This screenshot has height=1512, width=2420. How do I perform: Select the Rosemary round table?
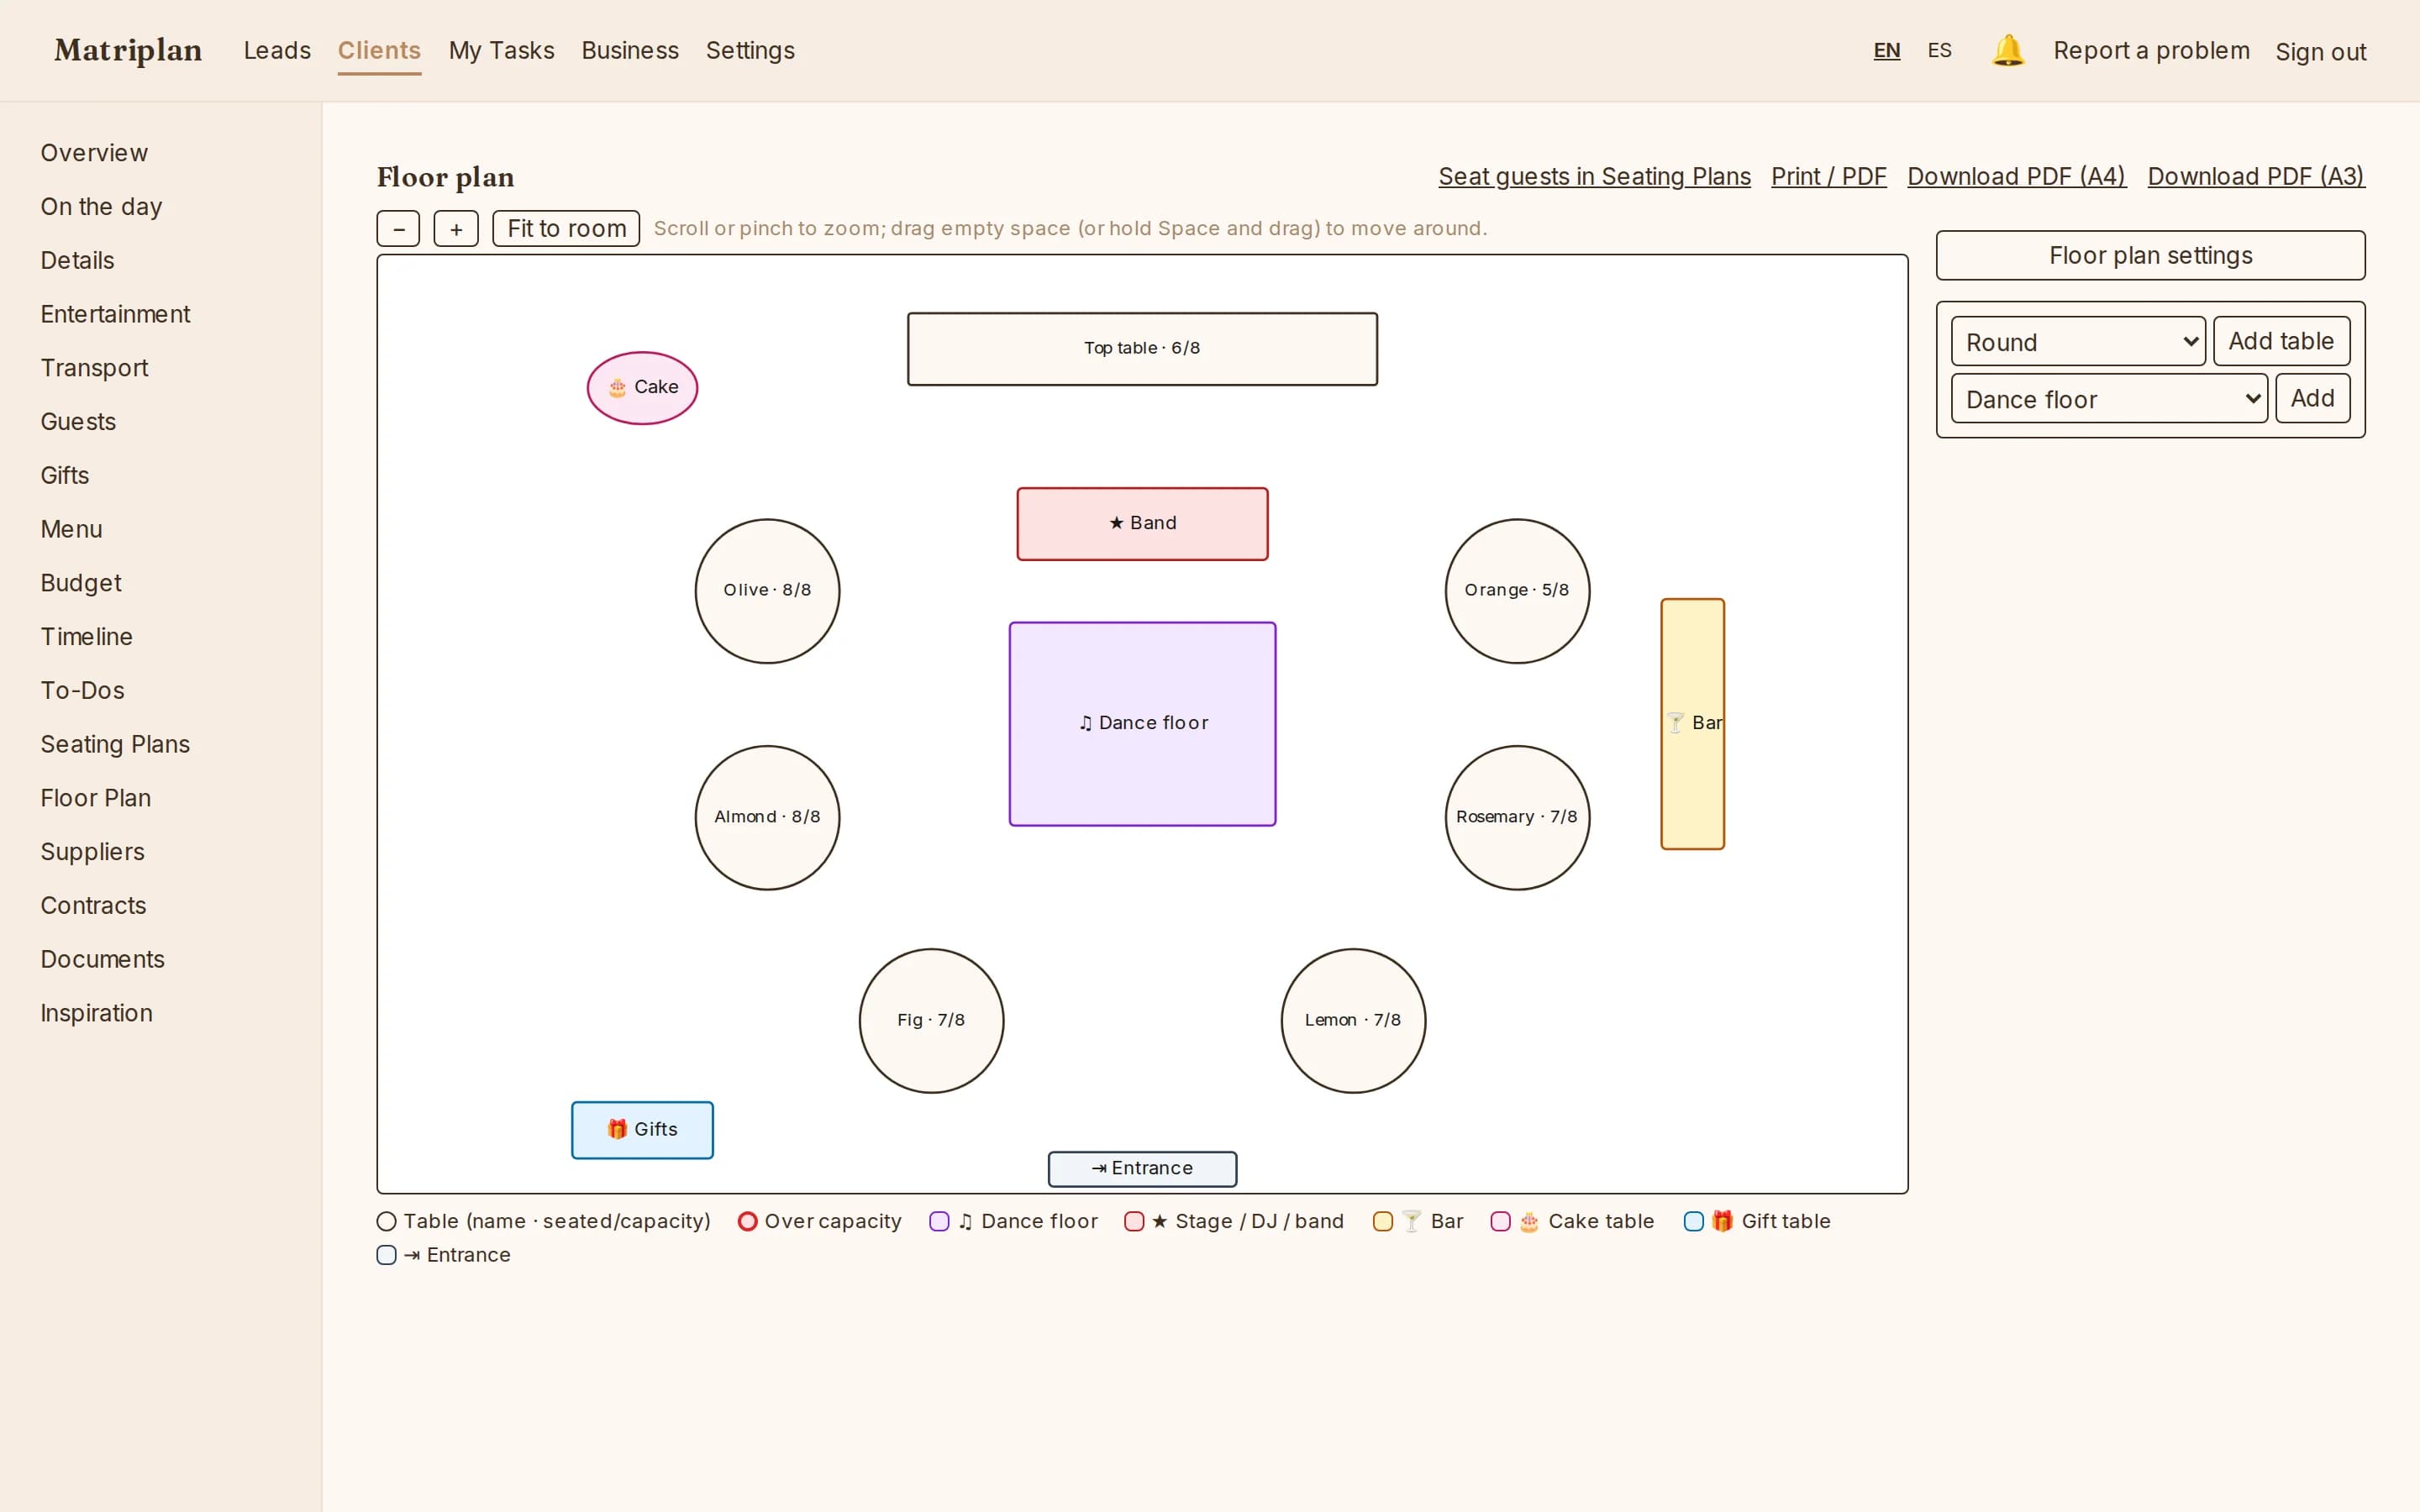1517,818
